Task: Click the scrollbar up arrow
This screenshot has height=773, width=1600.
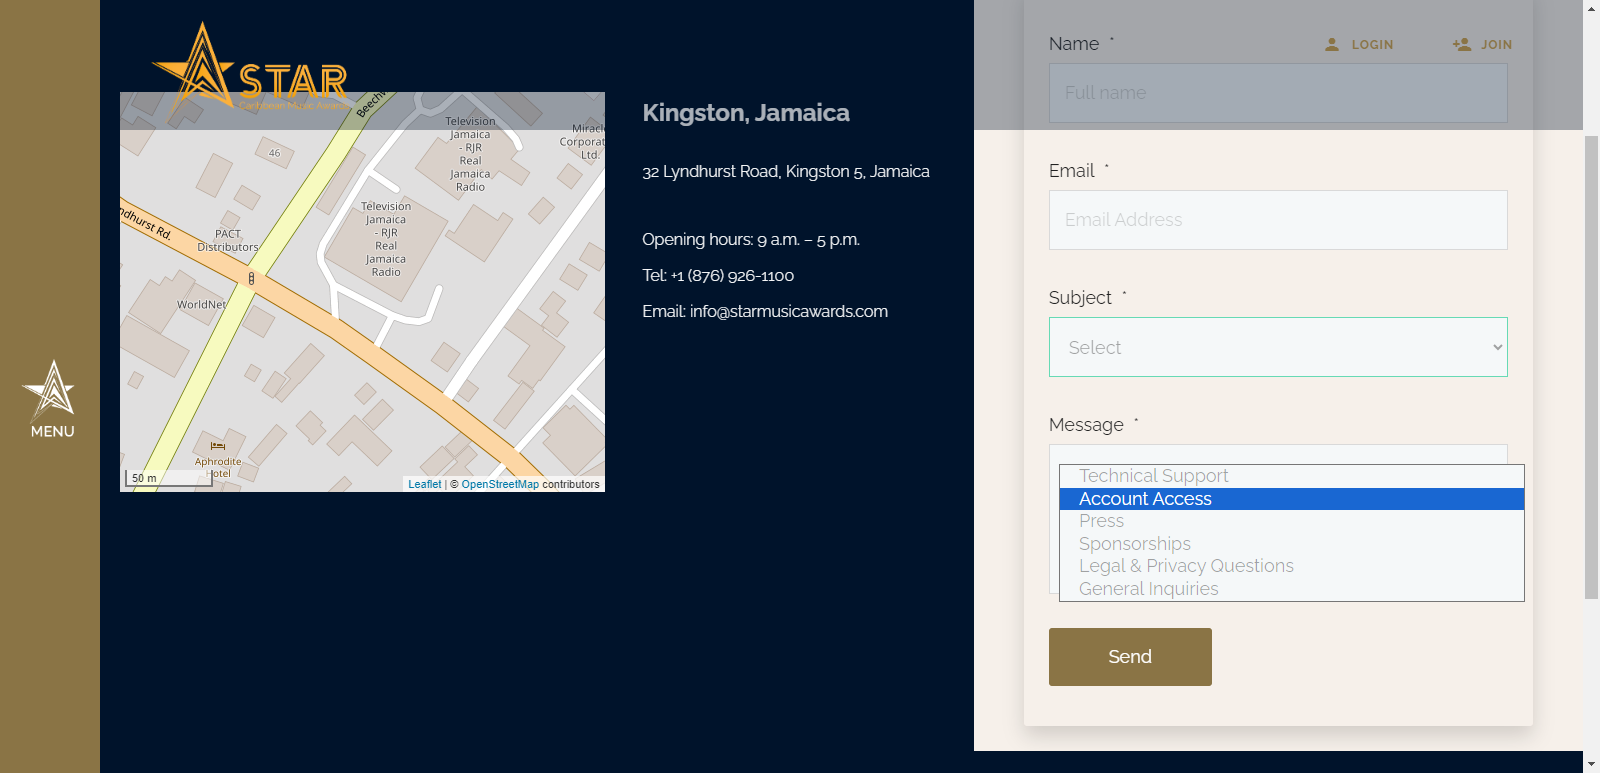Action: pyautogui.click(x=1591, y=8)
